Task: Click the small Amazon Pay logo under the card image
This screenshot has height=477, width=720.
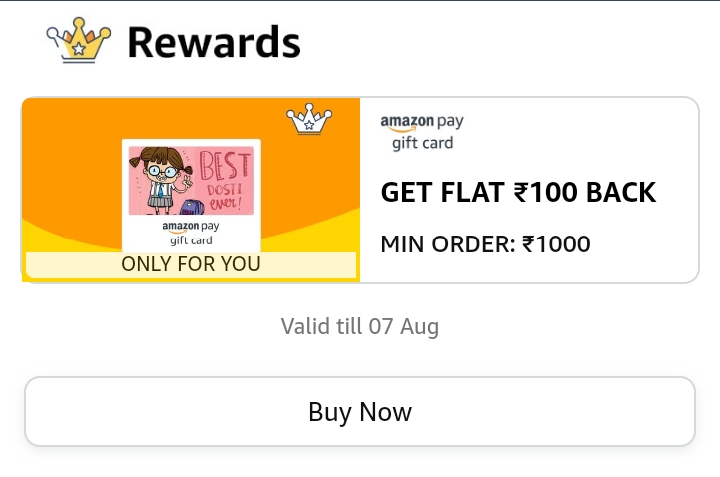Action: [190, 226]
